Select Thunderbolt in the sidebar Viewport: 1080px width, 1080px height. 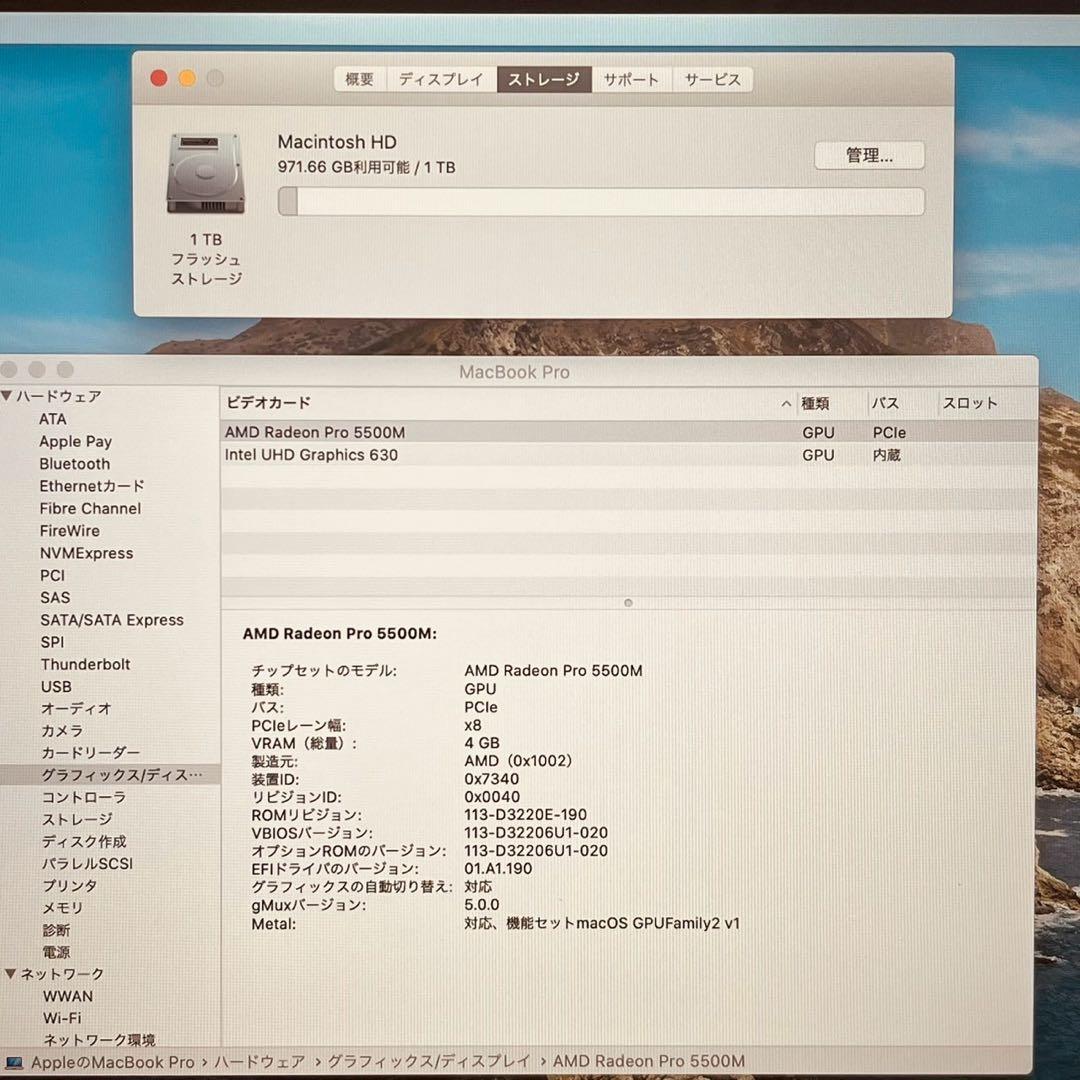pos(85,664)
